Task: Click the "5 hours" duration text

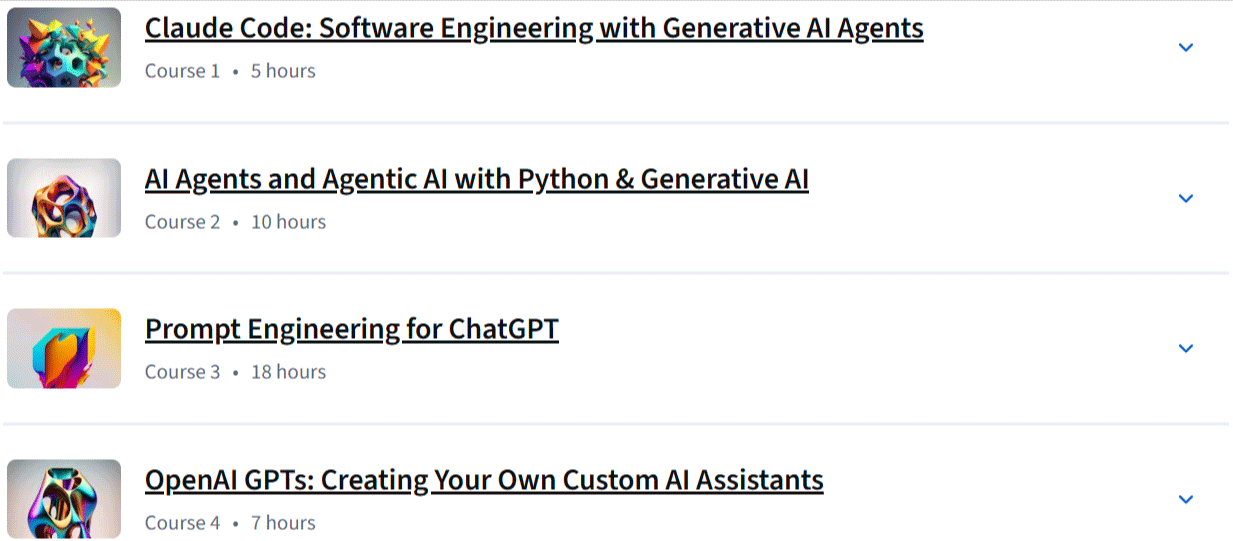Action: [x=283, y=71]
